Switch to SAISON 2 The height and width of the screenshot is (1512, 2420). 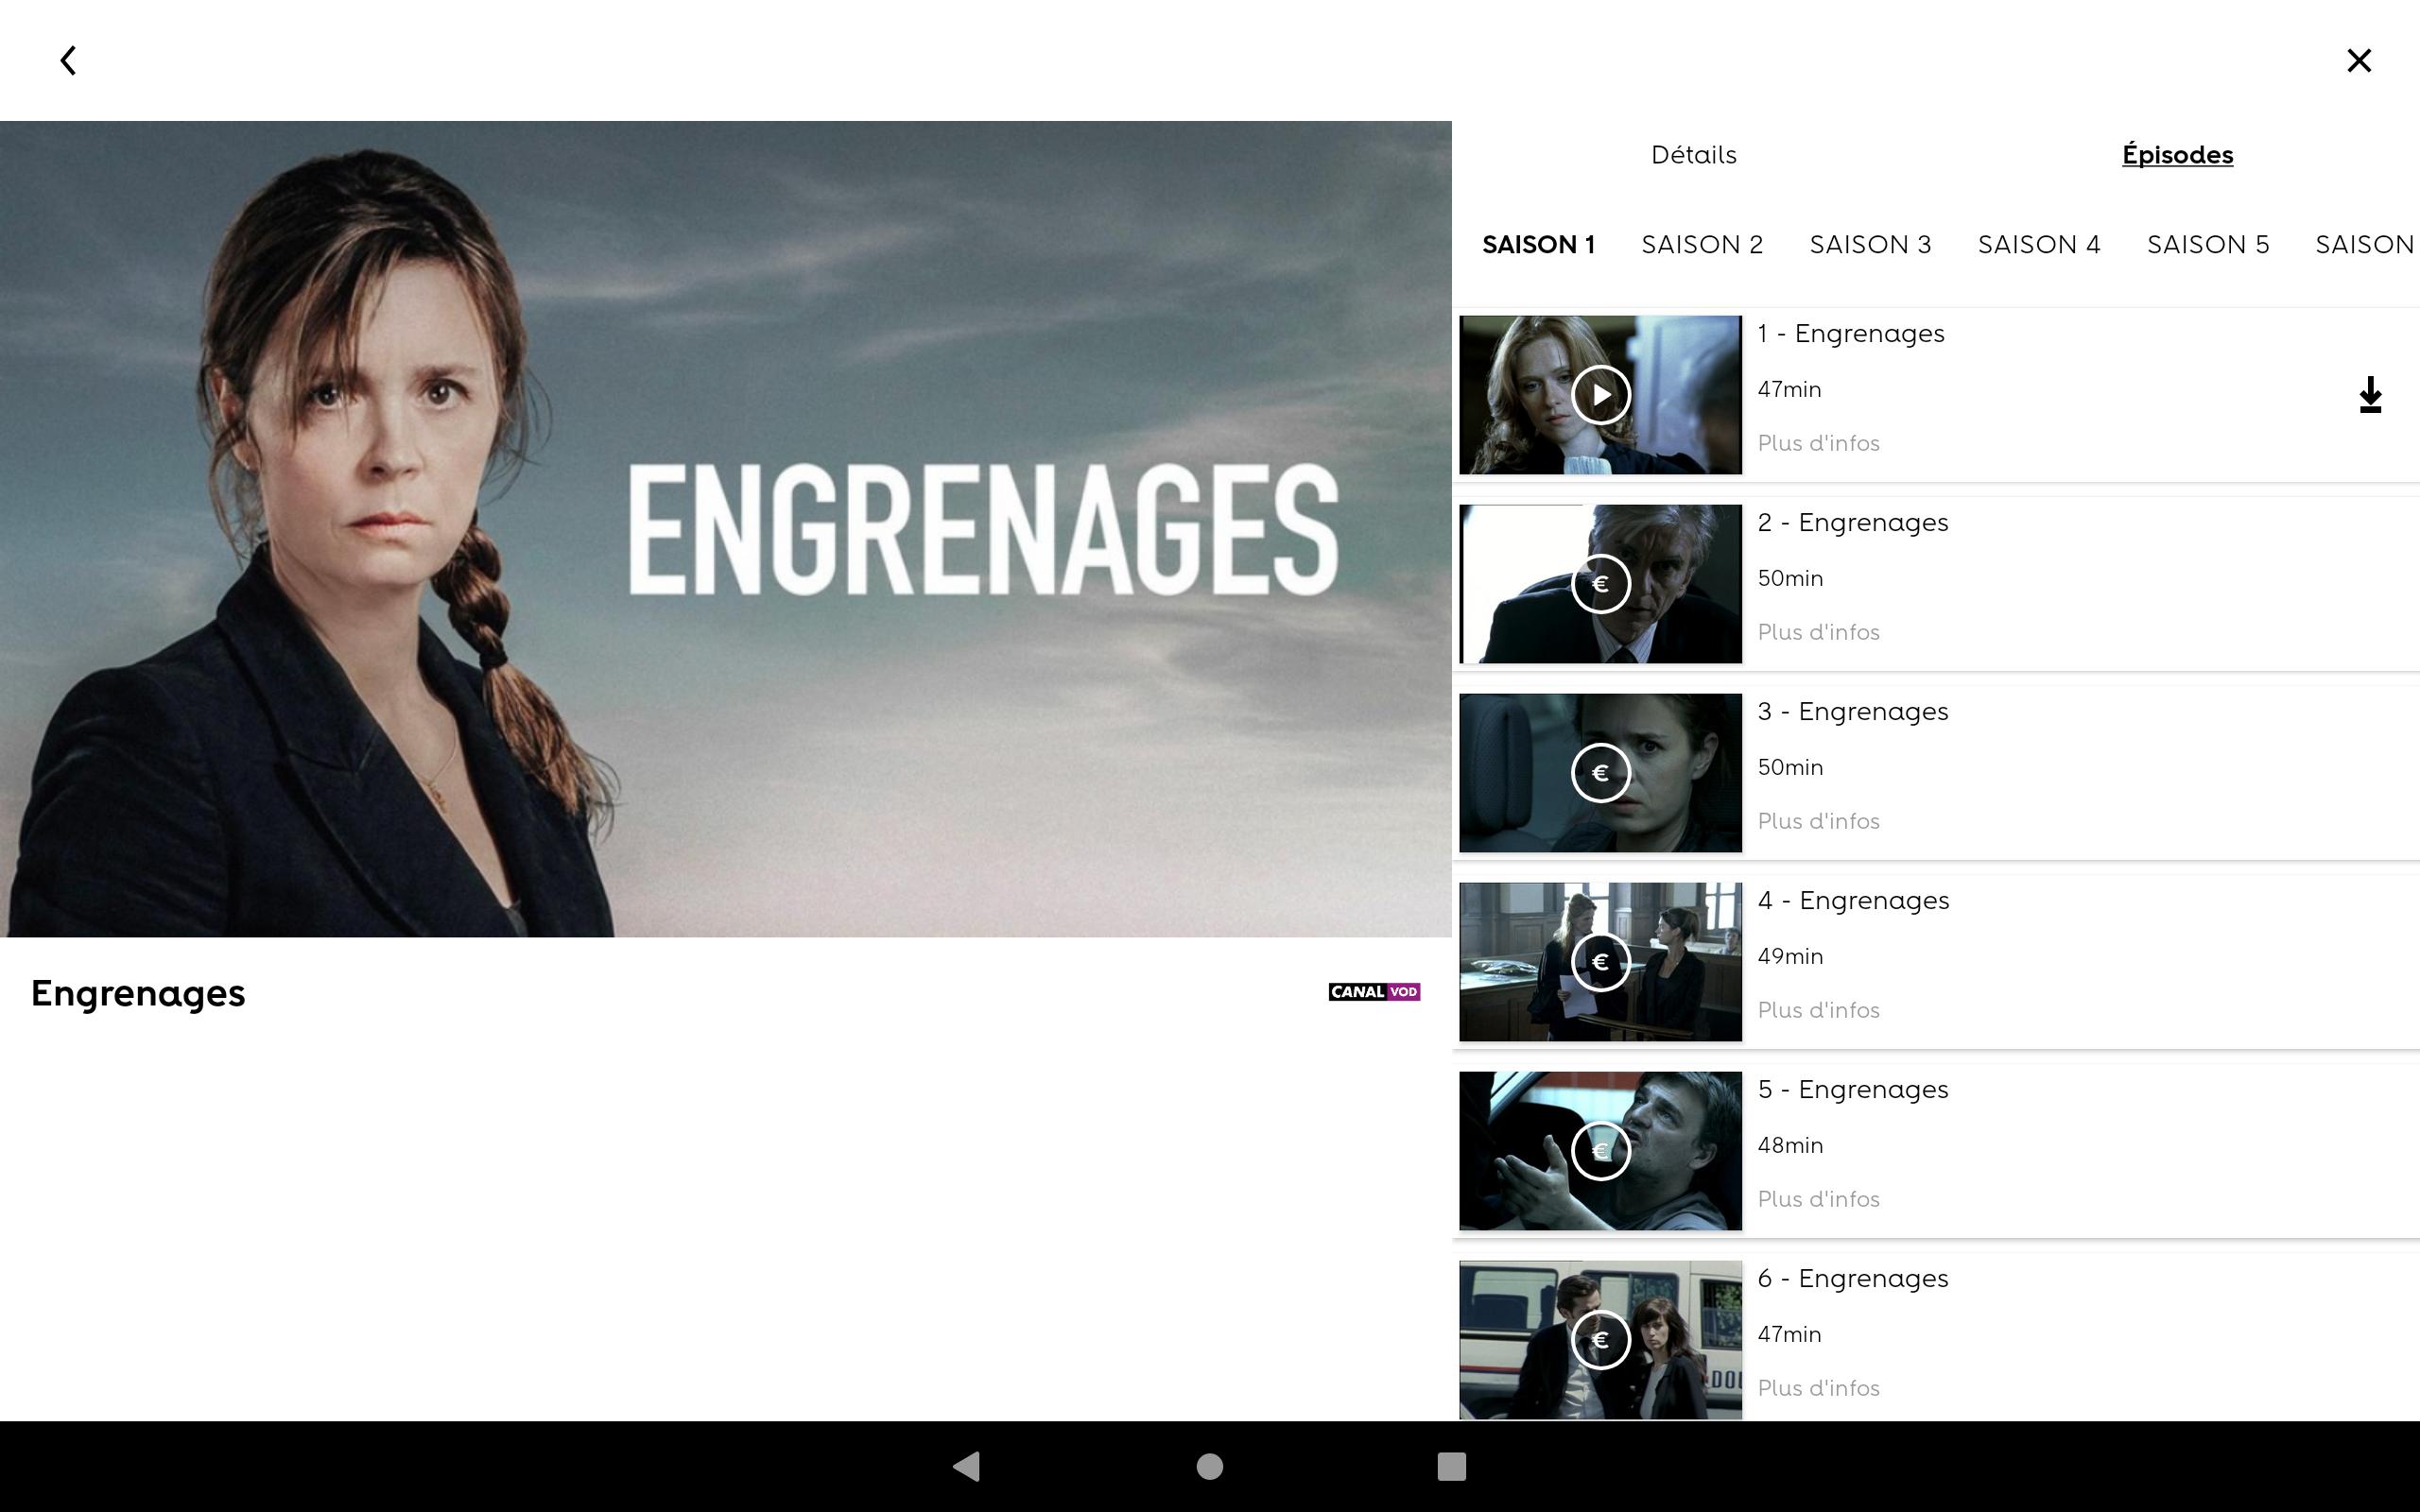1702,245
